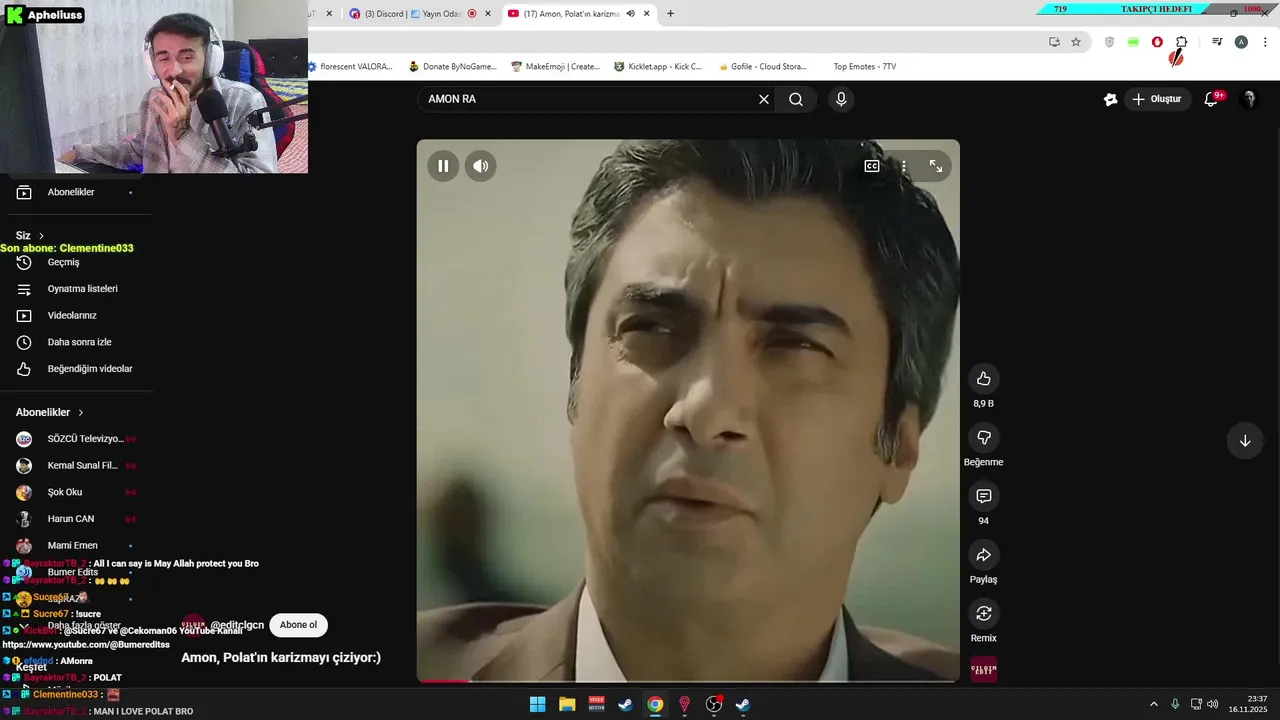Clear the AMON RA search text
The width and height of the screenshot is (1280, 720).
tap(764, 99)
